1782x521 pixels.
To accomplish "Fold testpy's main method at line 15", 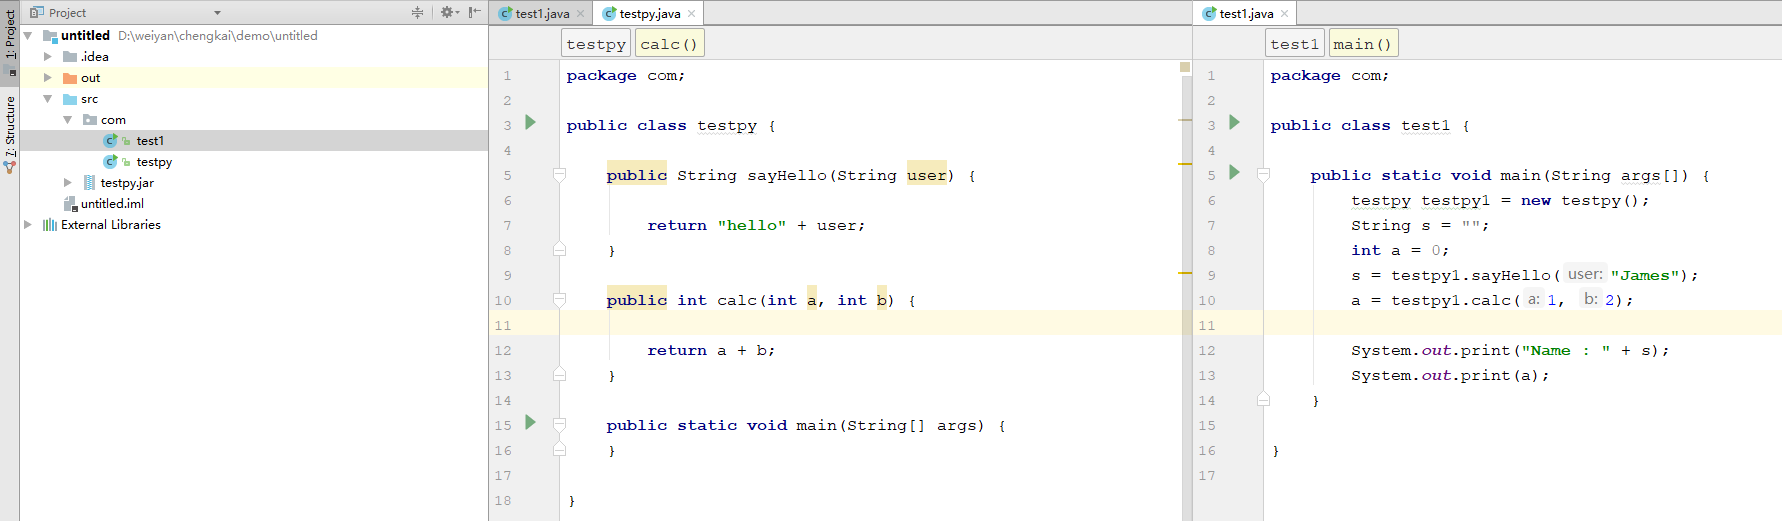I will 560,425.
